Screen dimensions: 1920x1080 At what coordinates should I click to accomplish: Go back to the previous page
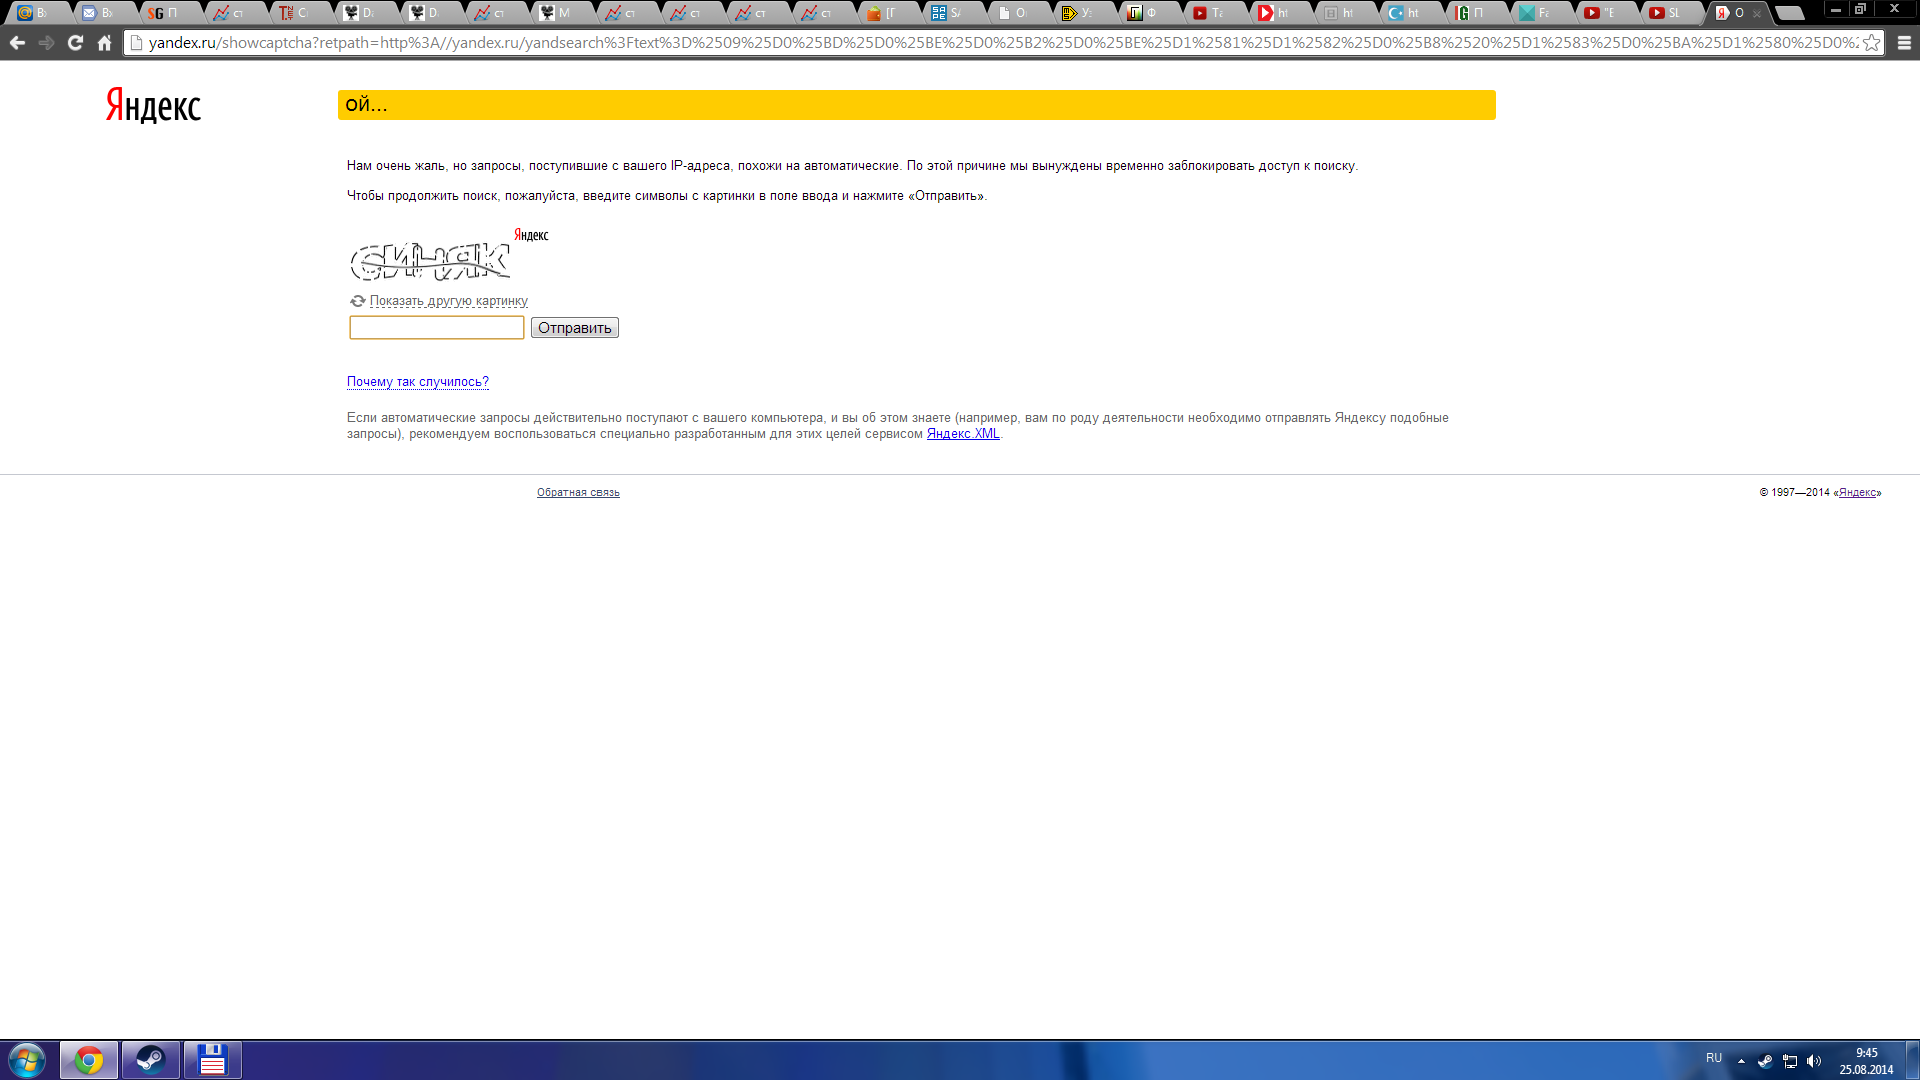point(17,43)
